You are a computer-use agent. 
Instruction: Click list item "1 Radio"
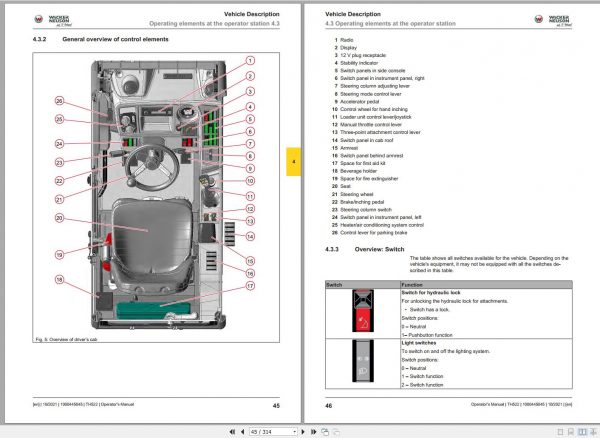[x=344, y=40]
